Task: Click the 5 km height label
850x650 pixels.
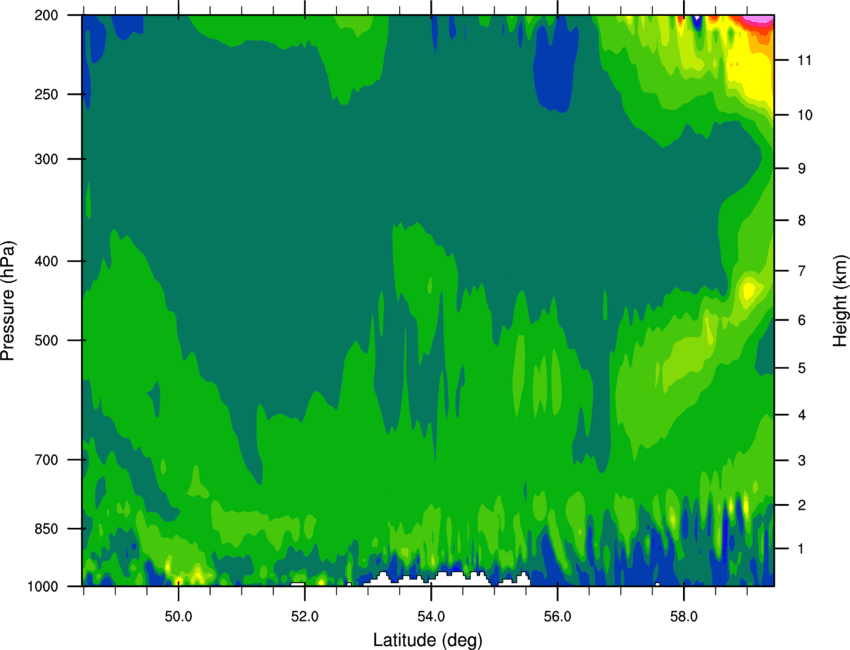Action: tap(801, 368)
